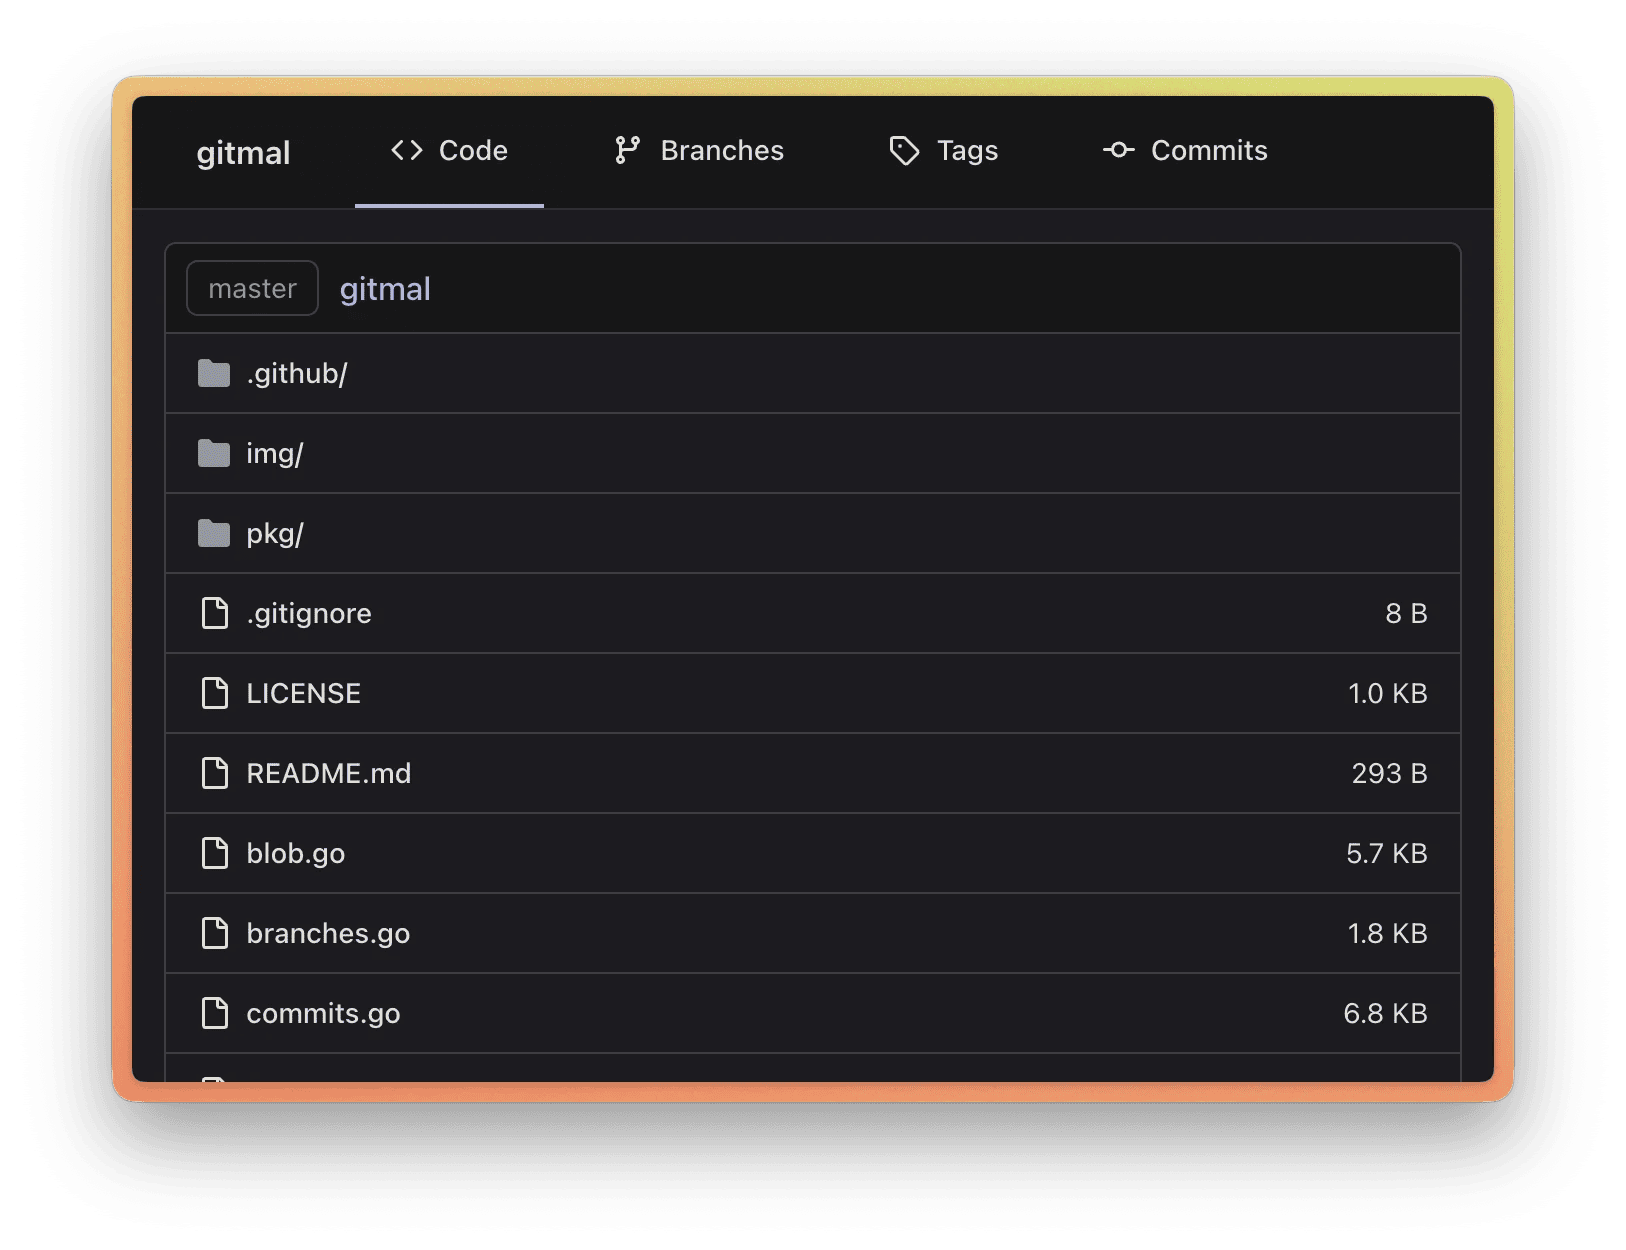
Task: Open the Commits tab
Action: tap(1185, 151)
